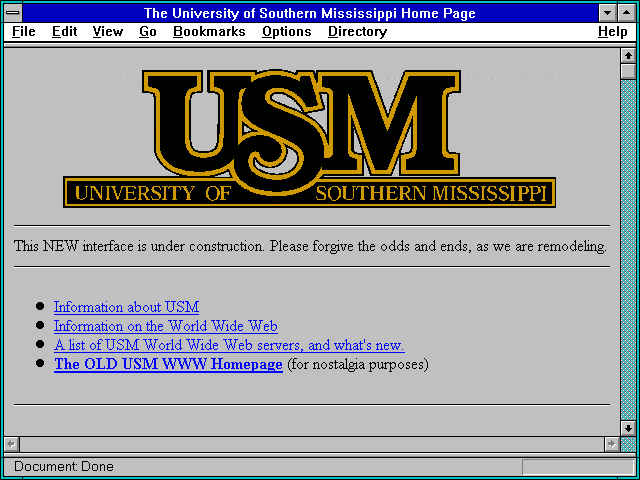Open the Go menu
This screenshot has width=640, height=480.
click(x=148, y=32)
